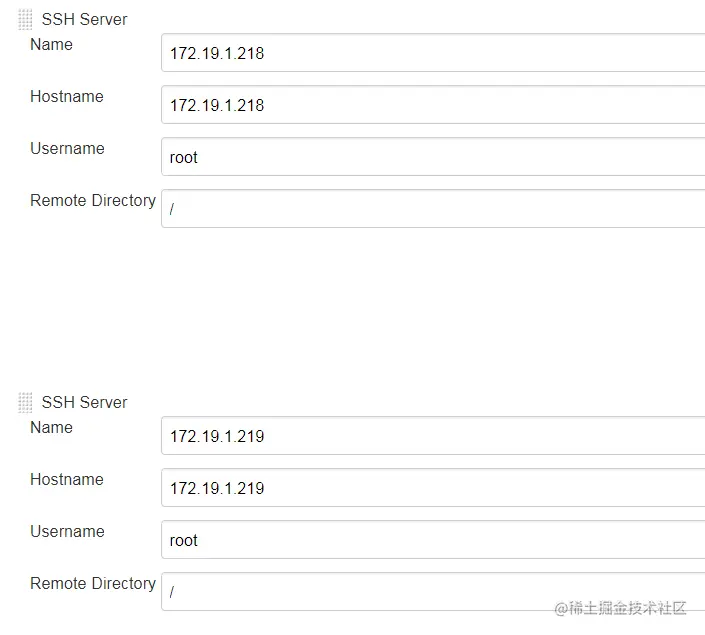Screen dimensions: 705x635
Task: Click the SSH Server heading above 172.19.1.218
Action: [84, 19]
